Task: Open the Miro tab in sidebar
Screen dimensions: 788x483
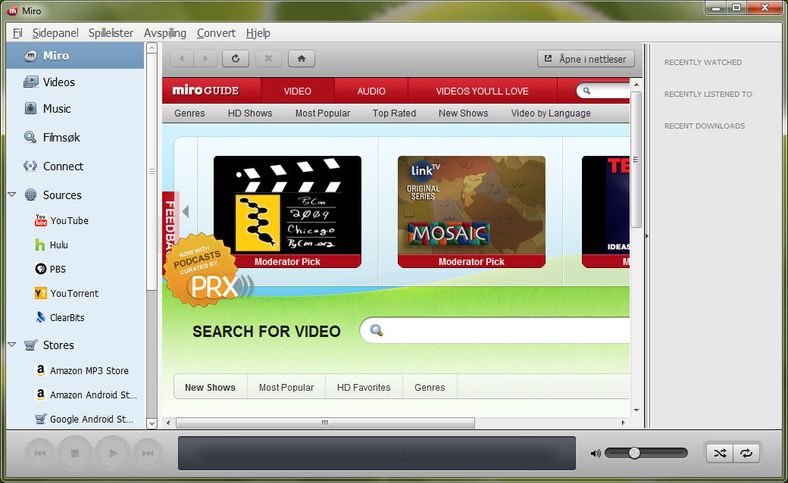Action: point(75,55)
